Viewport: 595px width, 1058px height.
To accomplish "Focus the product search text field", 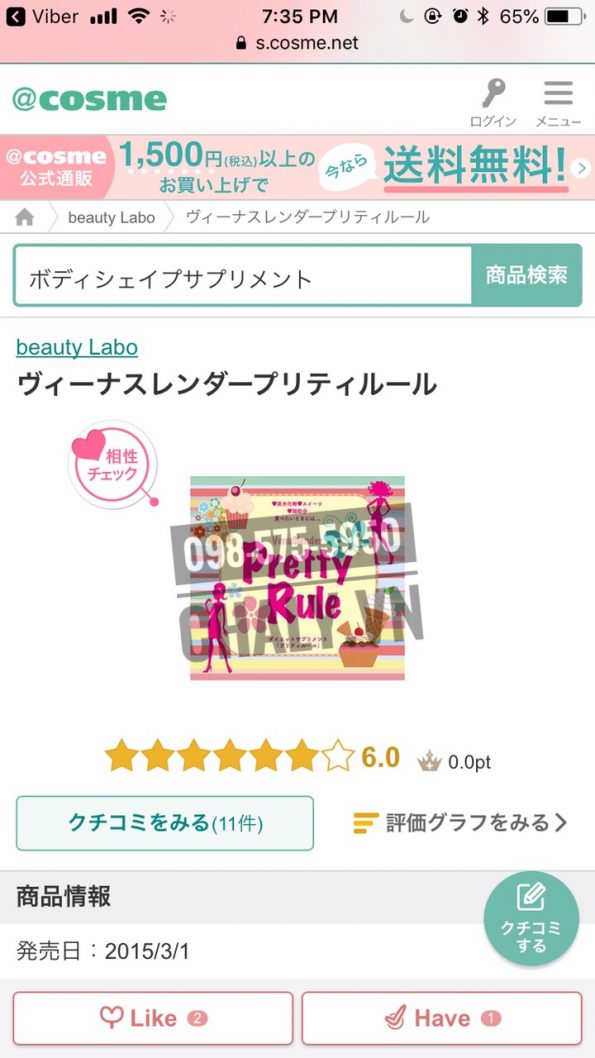I will coord(243,275).
